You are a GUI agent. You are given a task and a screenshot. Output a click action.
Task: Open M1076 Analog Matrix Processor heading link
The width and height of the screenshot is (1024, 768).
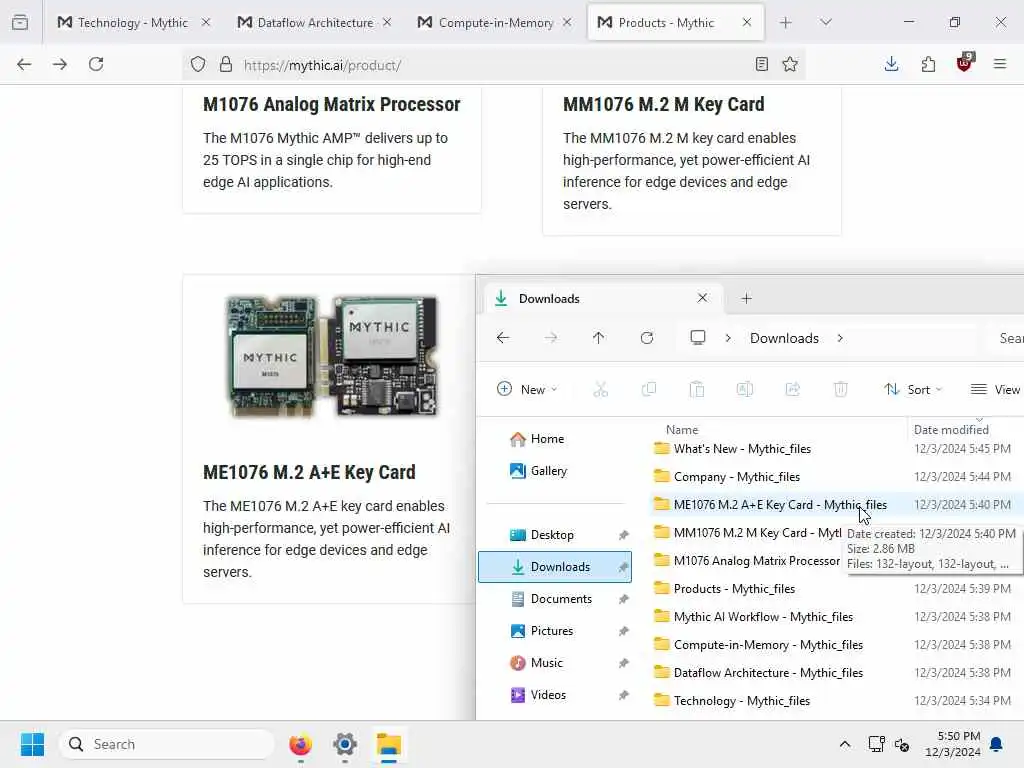(332, 104)
